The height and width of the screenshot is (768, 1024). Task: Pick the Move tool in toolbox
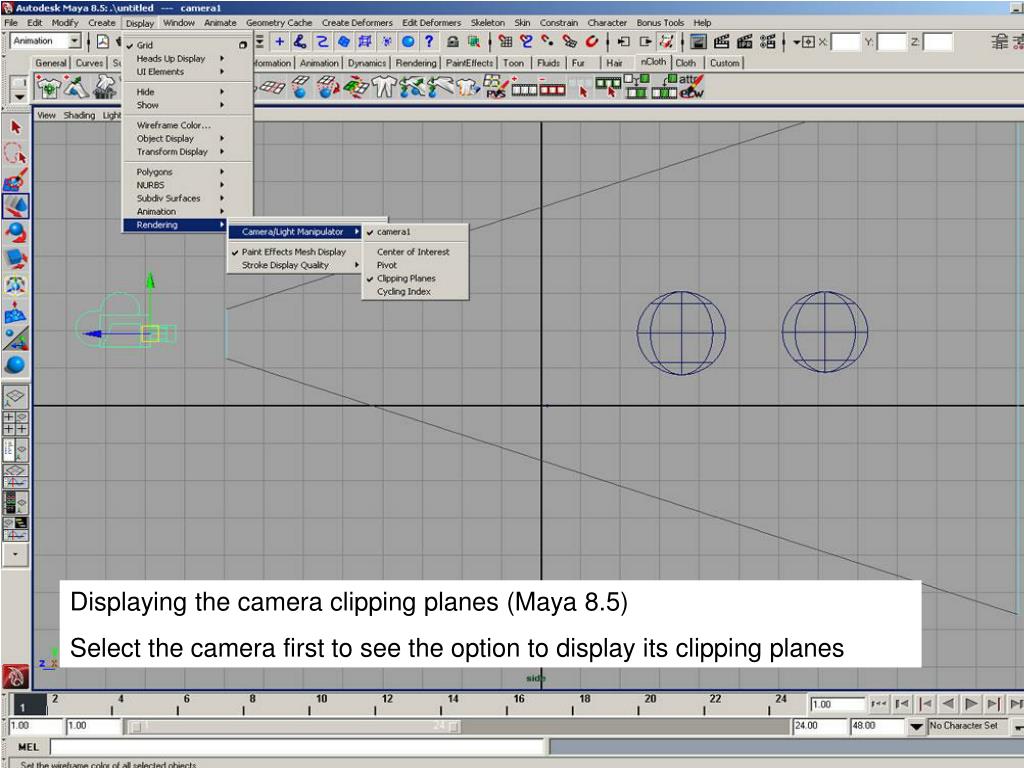pos(16,206)
